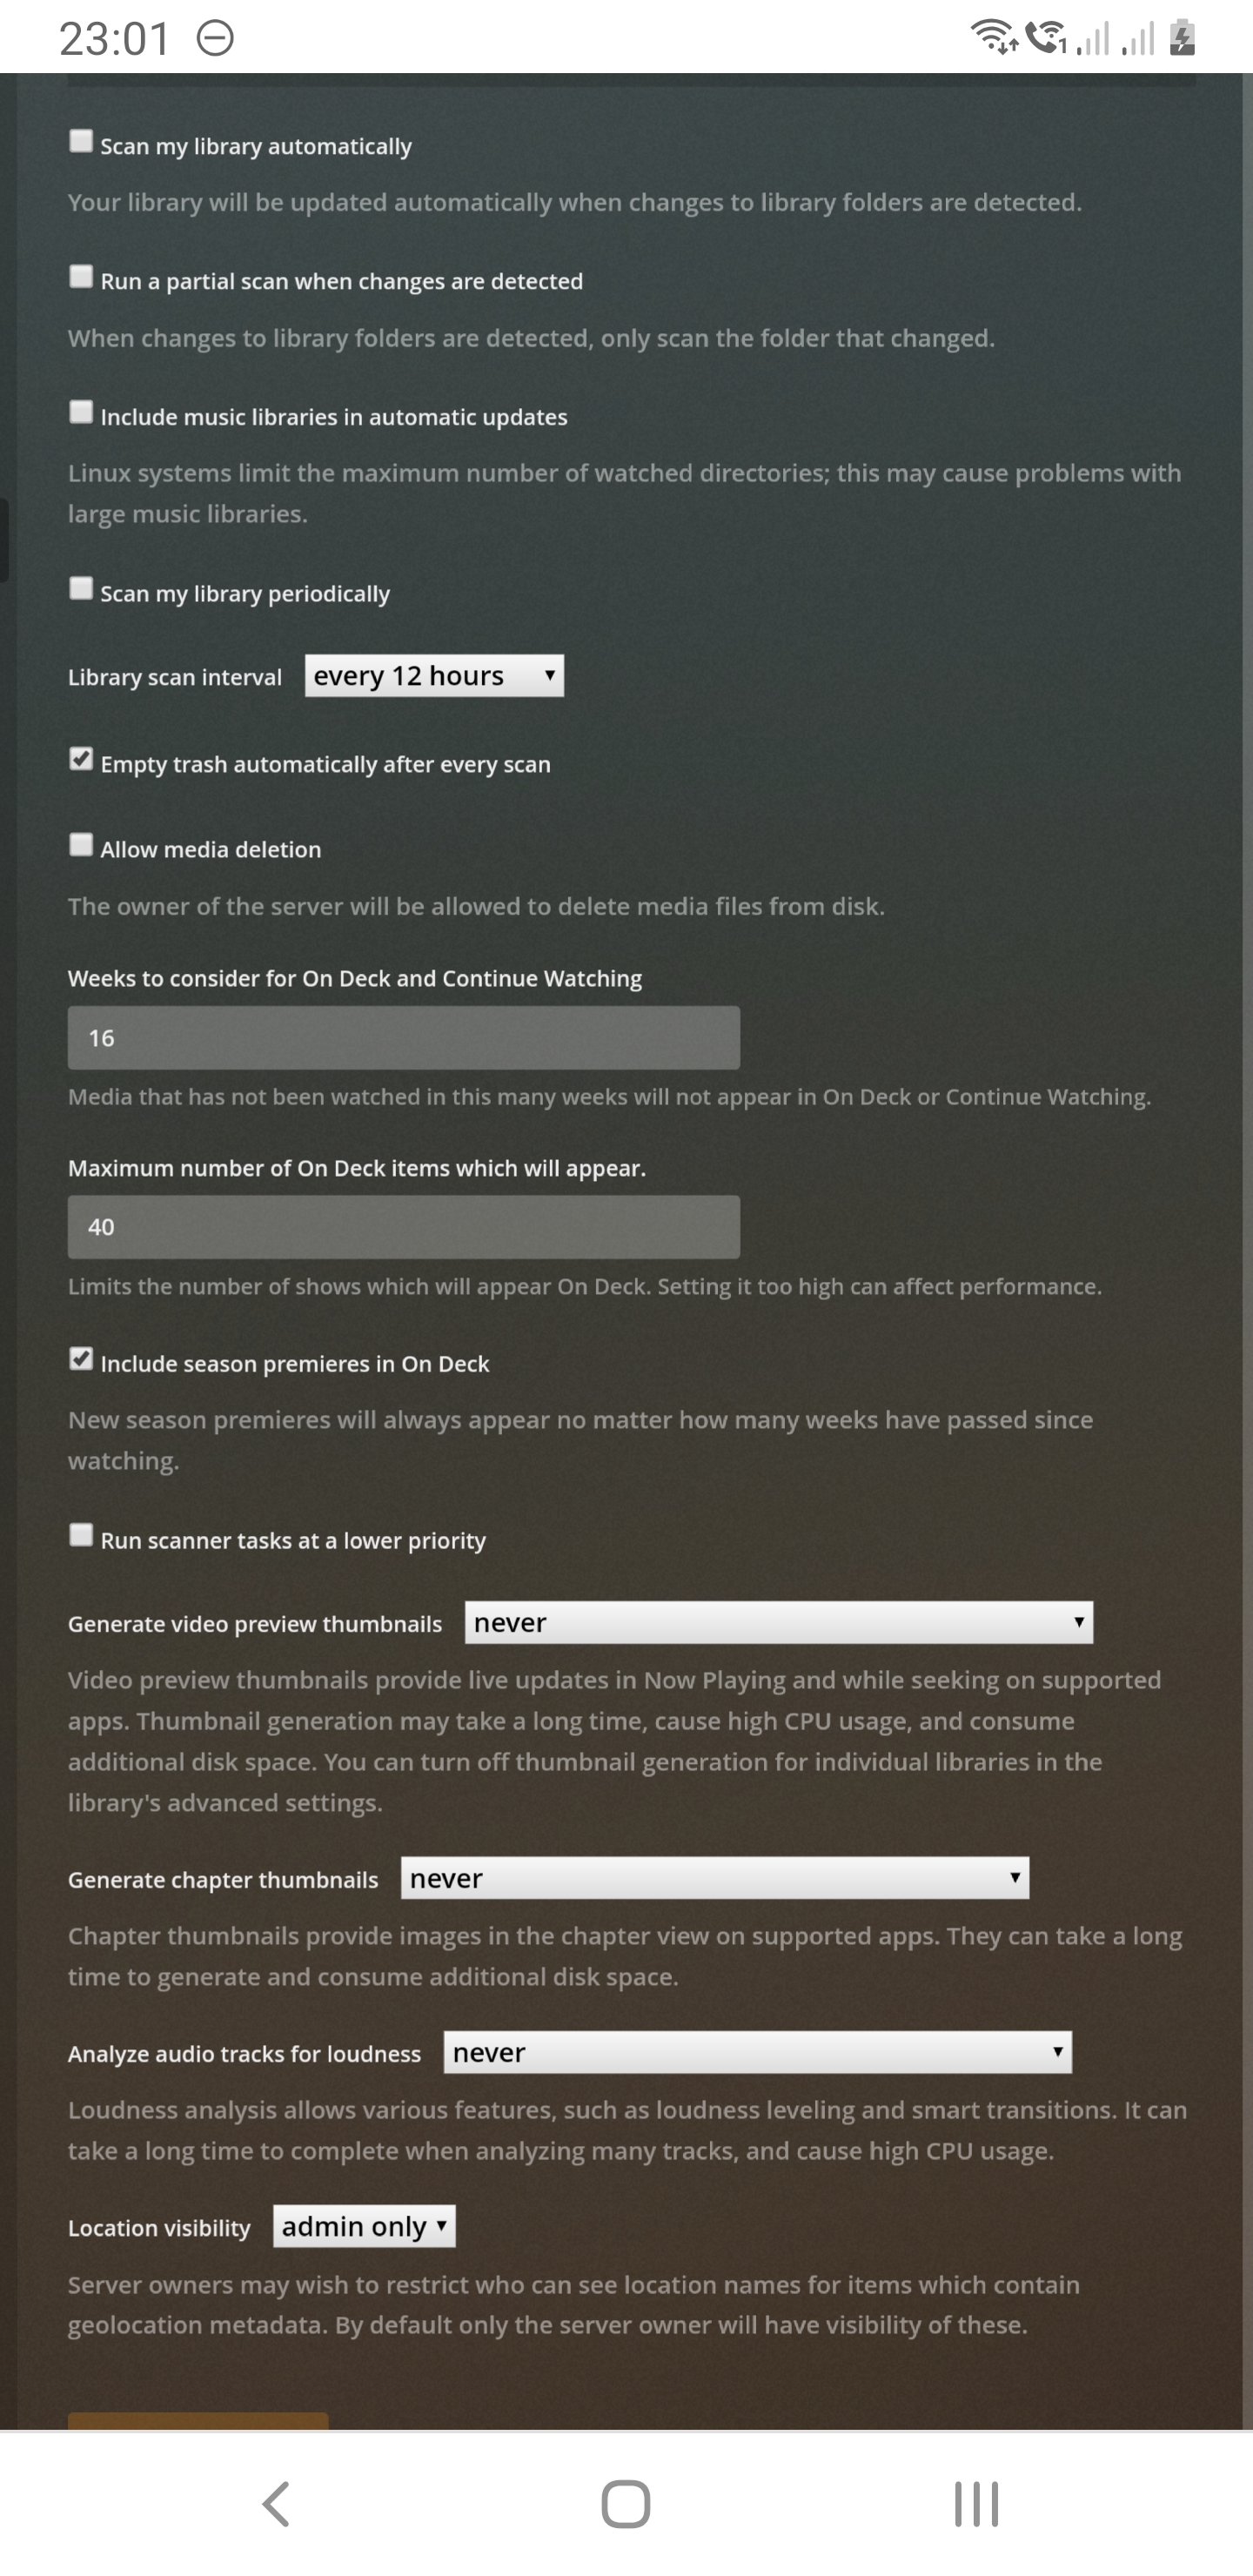Uncheck Include season premieres in On Deck
Image resolution: width=1253 pixels, height=2576 pixels.
pyautogui.click(x=81, y=1360)
